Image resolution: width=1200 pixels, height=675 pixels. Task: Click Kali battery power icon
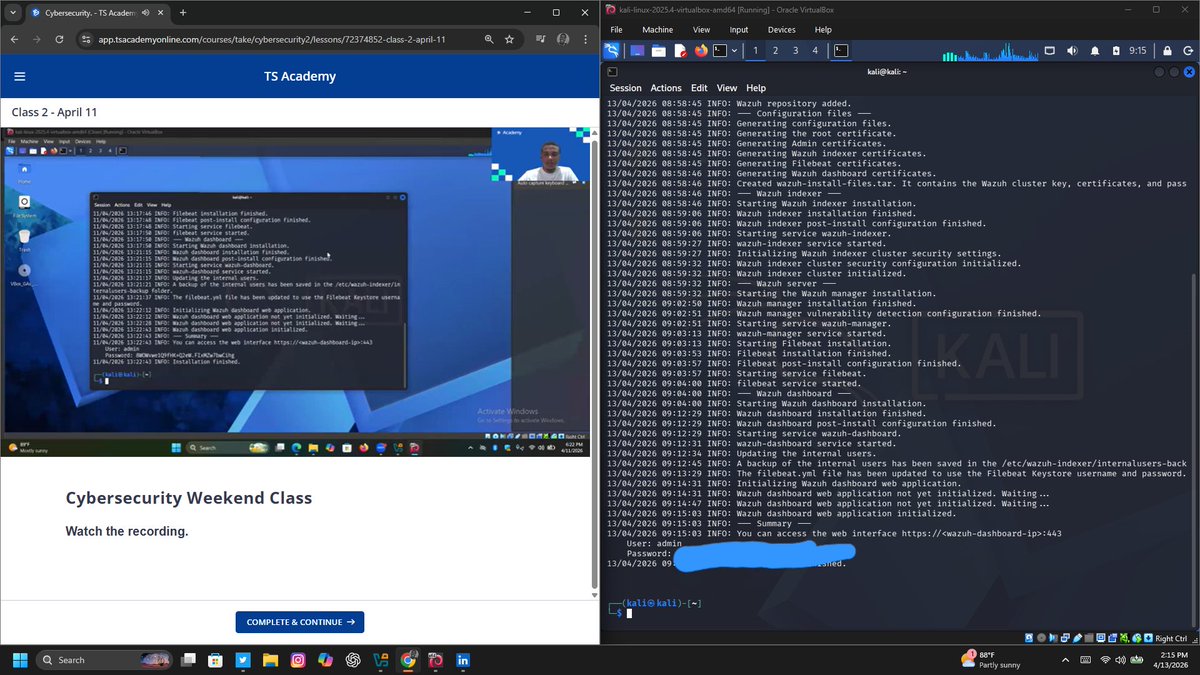(x=1114, y=50)
